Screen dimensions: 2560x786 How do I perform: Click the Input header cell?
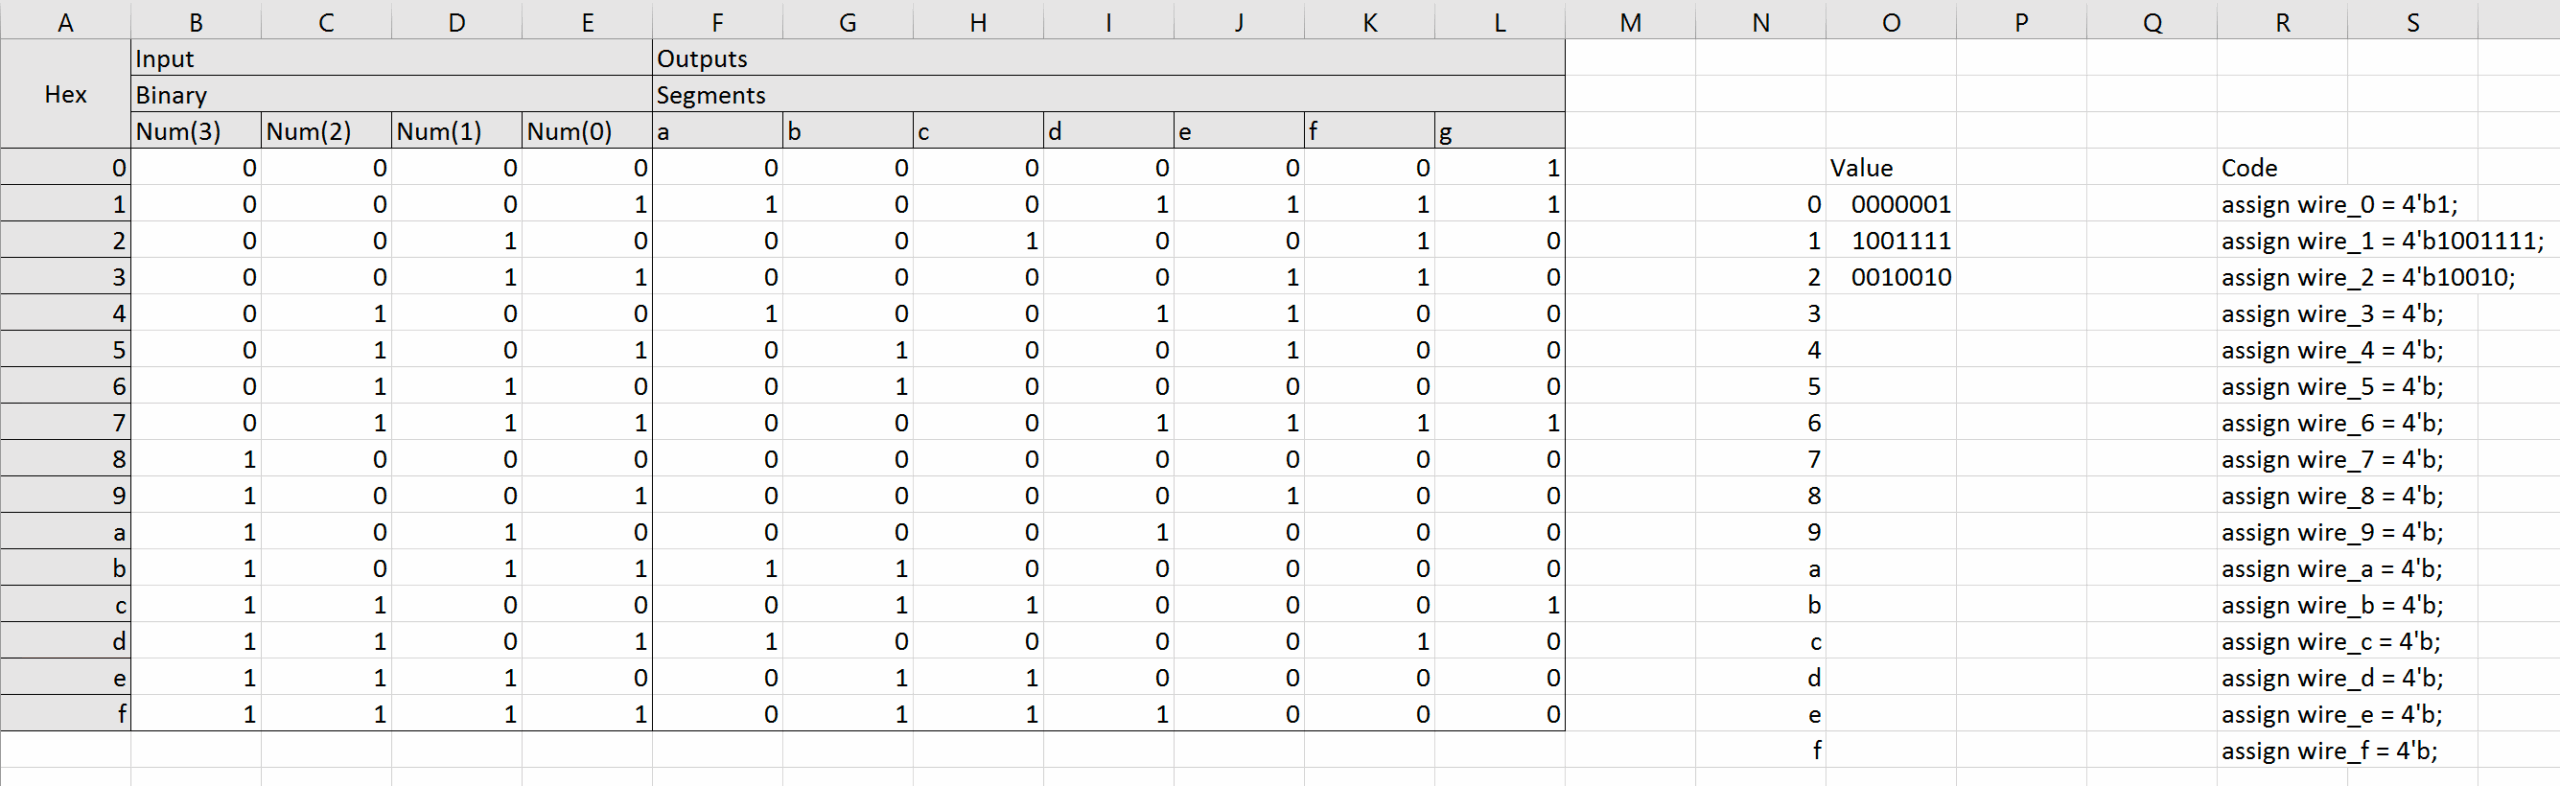point(390,58)
